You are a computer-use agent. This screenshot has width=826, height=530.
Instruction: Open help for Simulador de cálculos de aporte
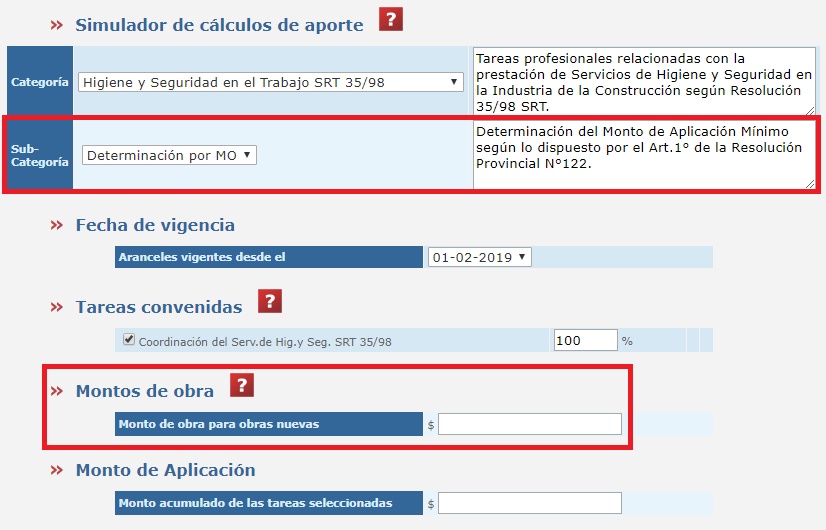(x=390, y=20)
